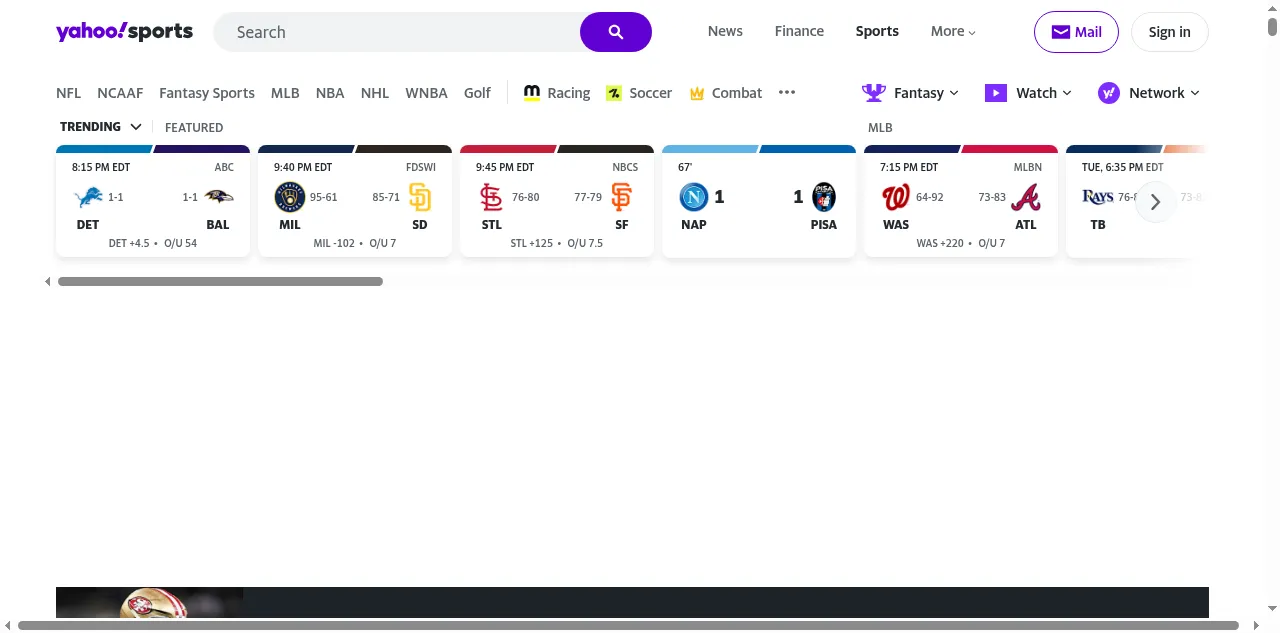Click the page bottom horizontal scrollbar
The width and height of the screenshot is (1280, 633).
tap(628, 626)
